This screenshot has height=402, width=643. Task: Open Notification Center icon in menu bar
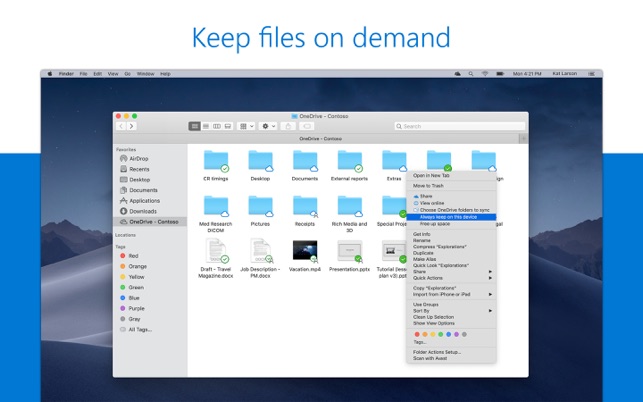[x=591, y=74]
